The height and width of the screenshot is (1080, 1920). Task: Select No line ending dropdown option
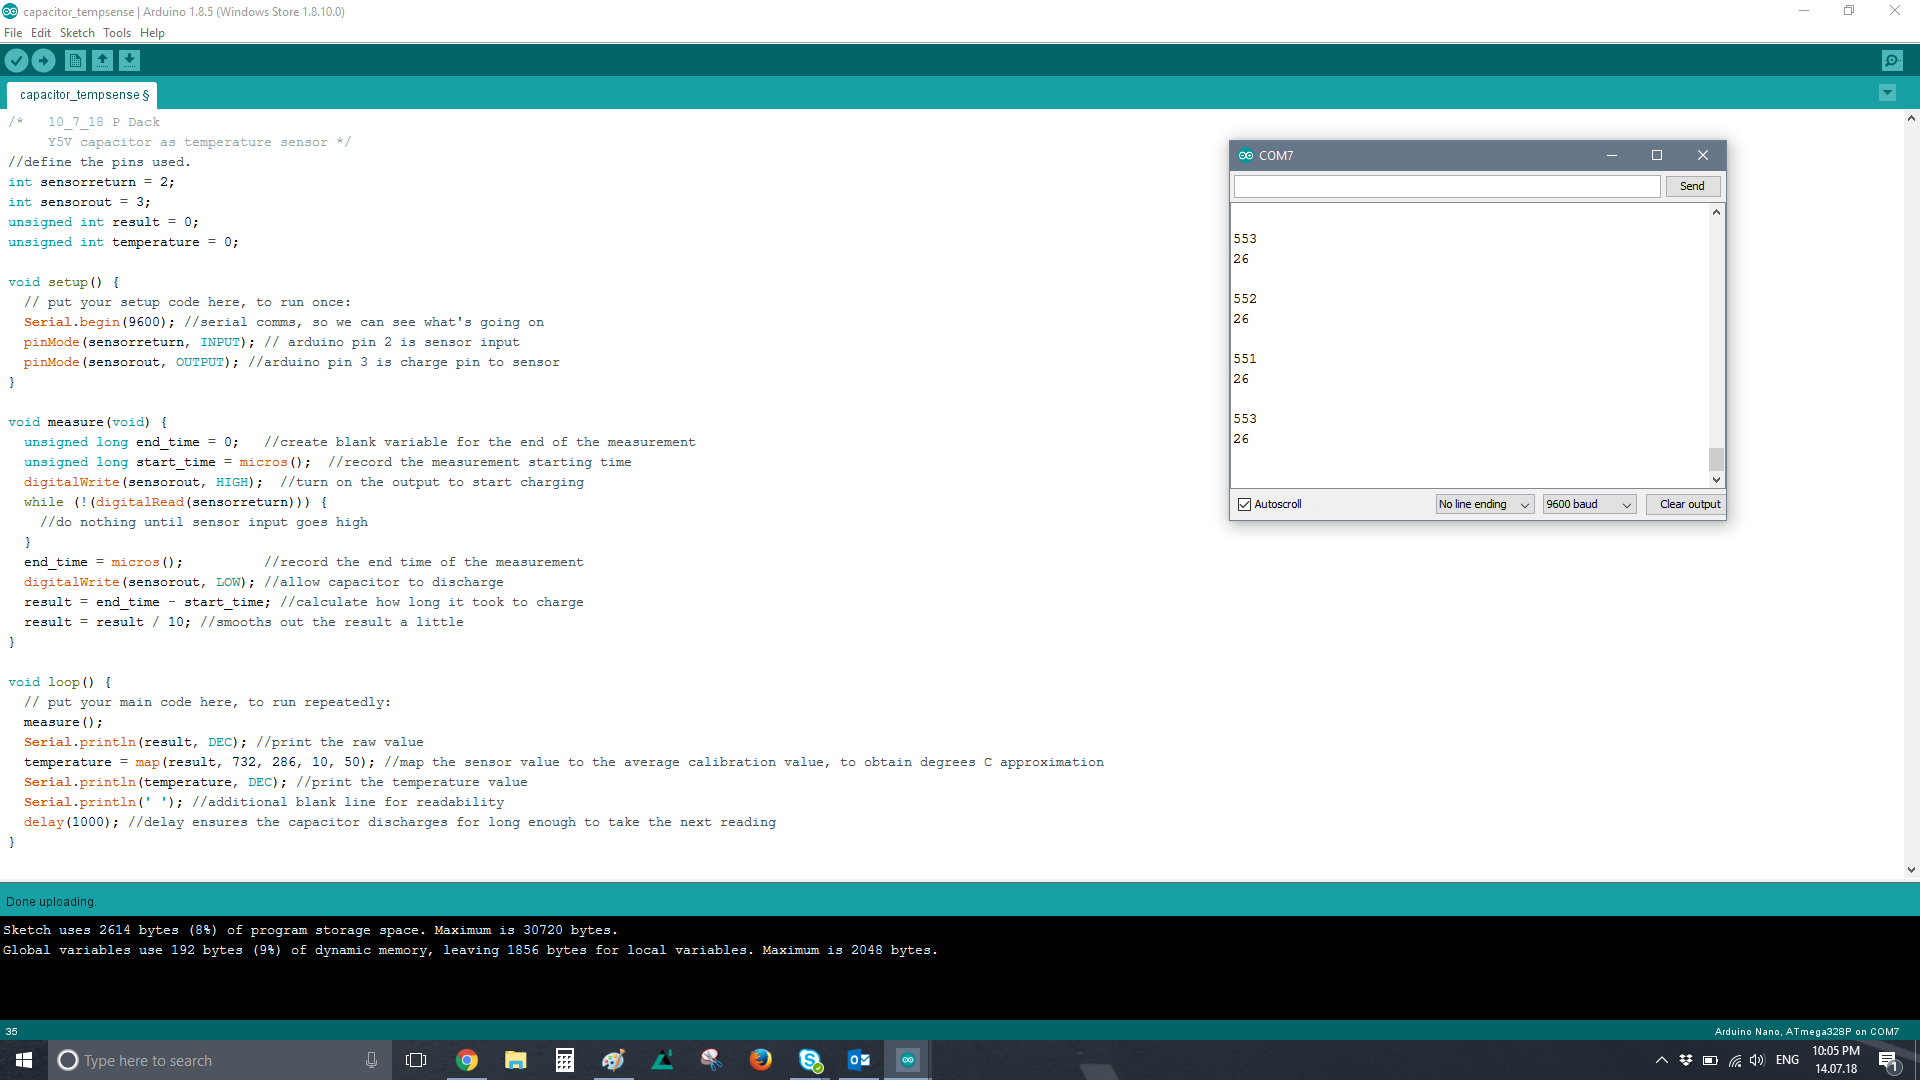click(x=1482, y=504)
